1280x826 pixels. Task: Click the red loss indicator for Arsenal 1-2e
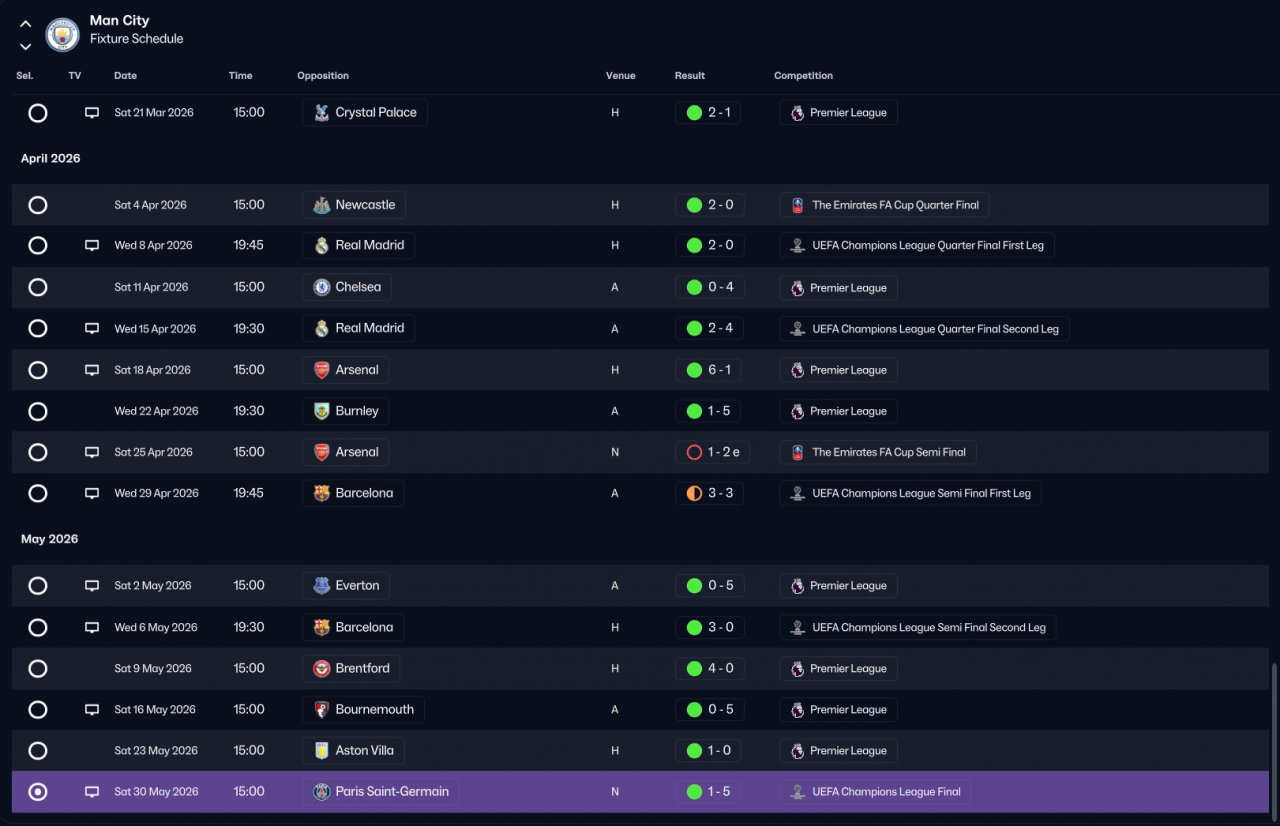(x=694, y=452)
